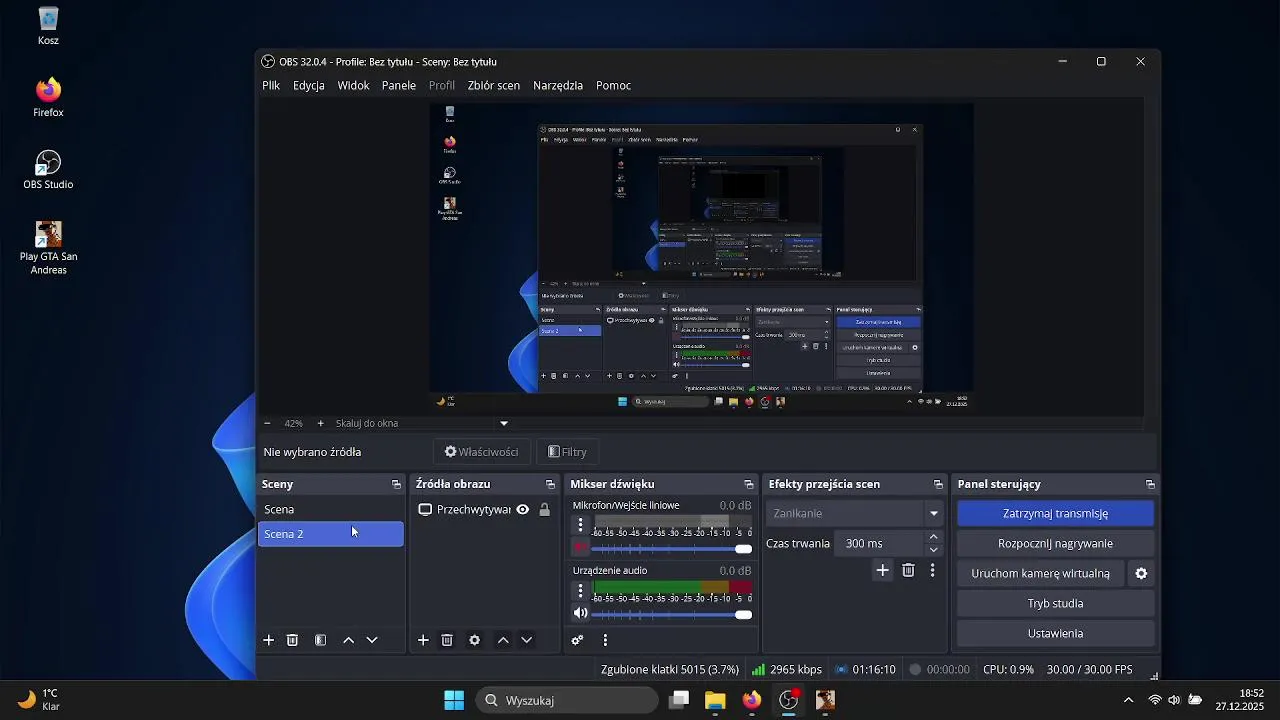
Task: Adjust Urządzenie audio volume slider
Action: [x=671, y=615]
